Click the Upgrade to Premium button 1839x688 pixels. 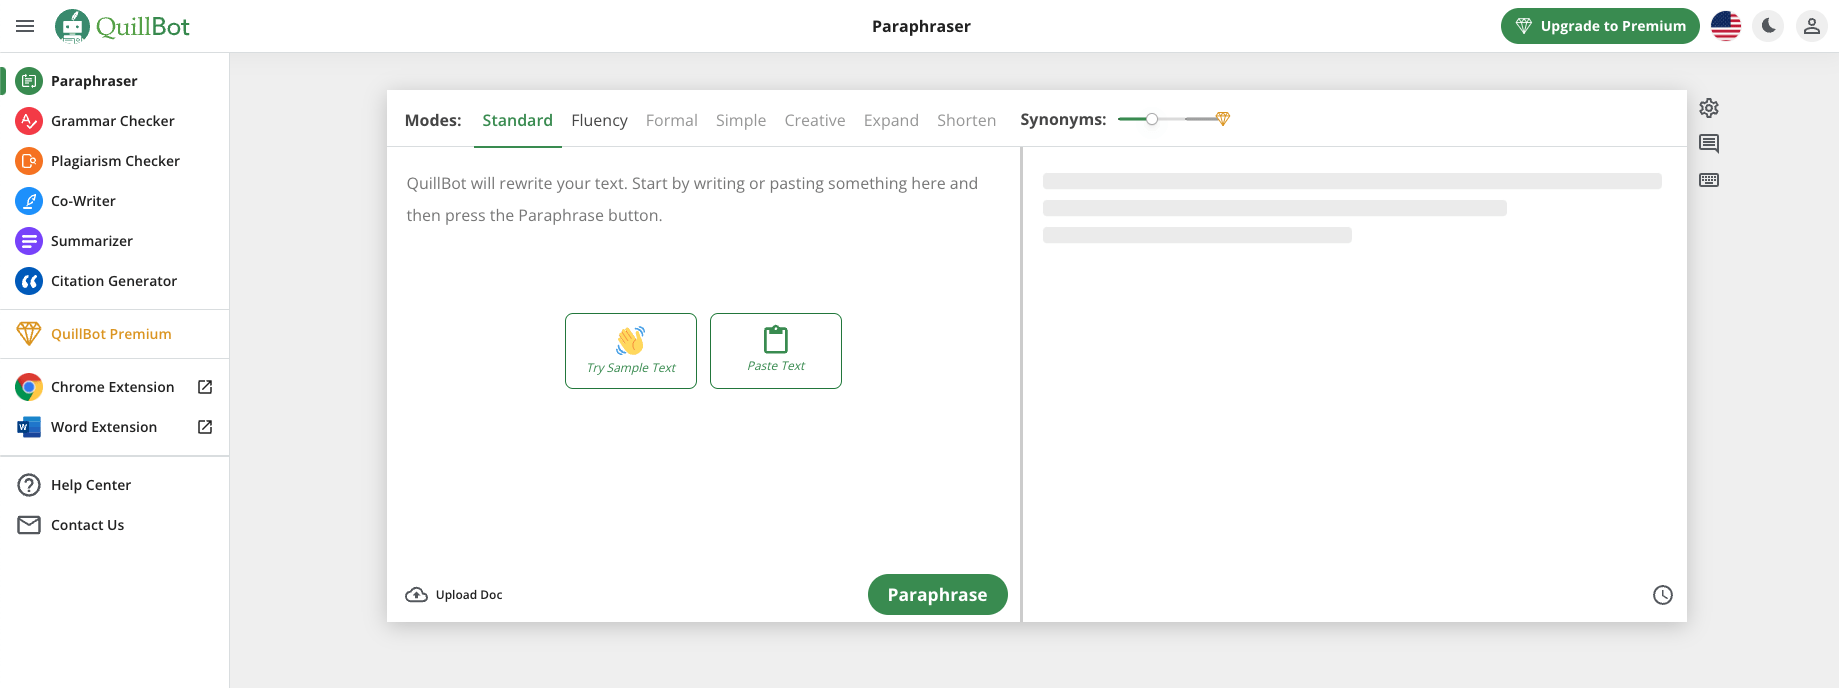pos(1600,26)
